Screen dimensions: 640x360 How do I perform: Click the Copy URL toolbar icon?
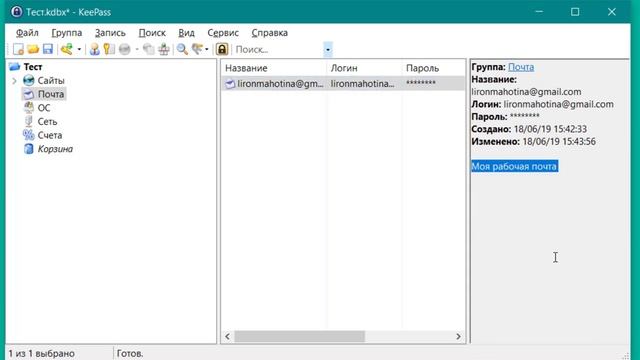point(149,49)
